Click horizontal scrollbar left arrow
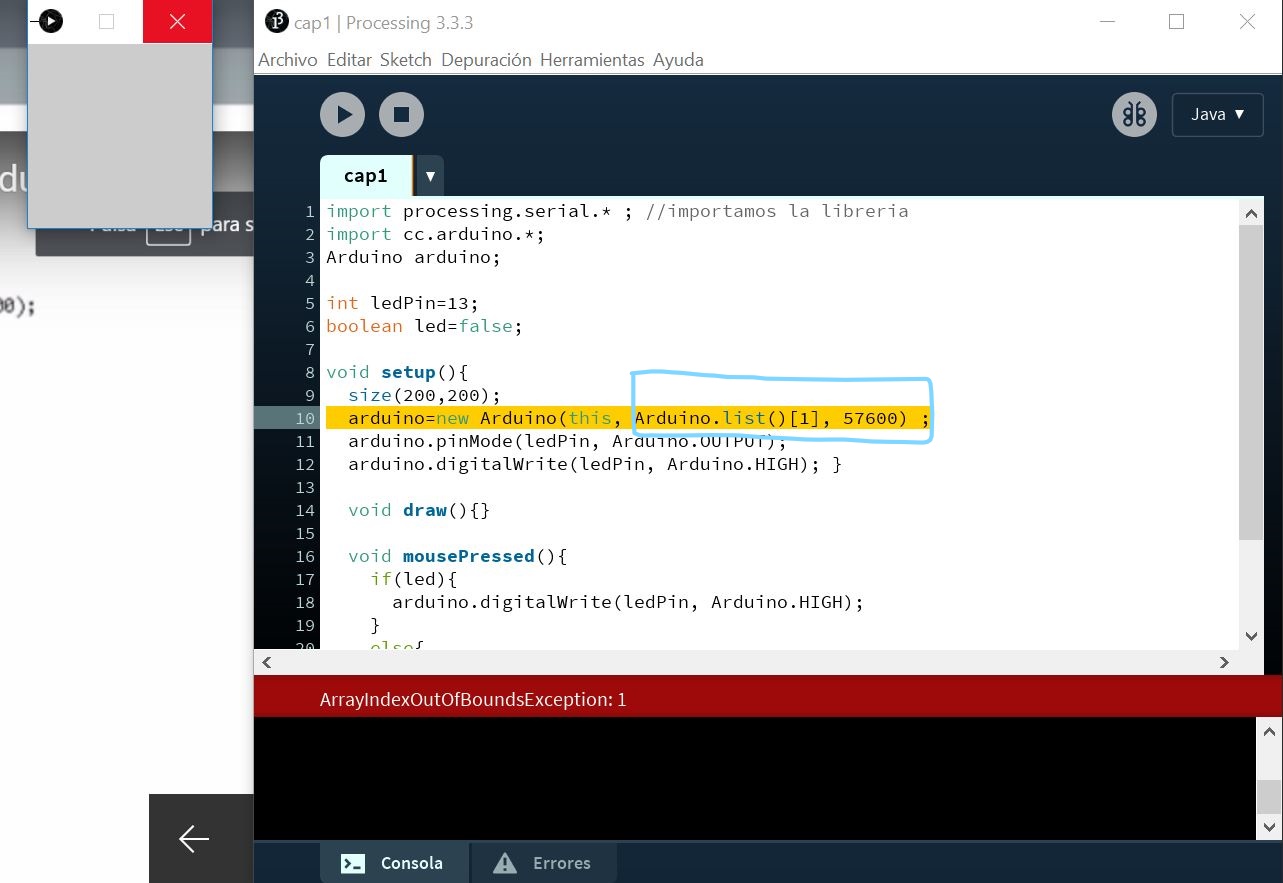The image size is (1283, 883). 267,662
